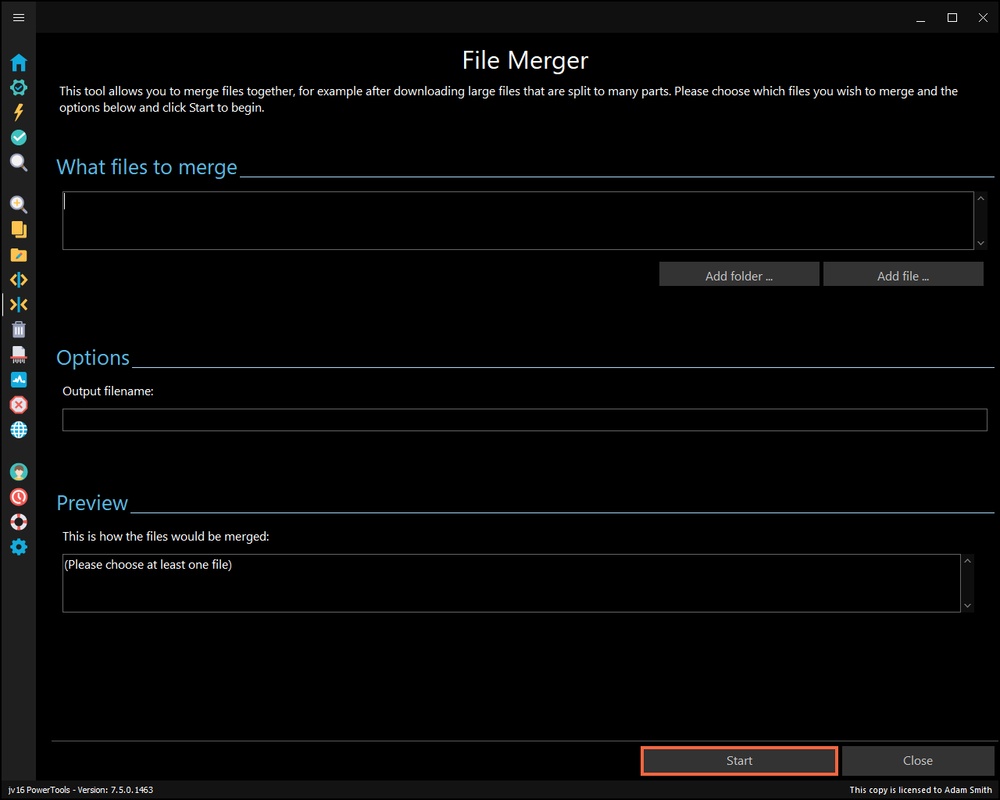This screenshot has width=1000, height=800.
Task: Click the yellow lightning bolt sidebar icon
Action: [18, 112]
